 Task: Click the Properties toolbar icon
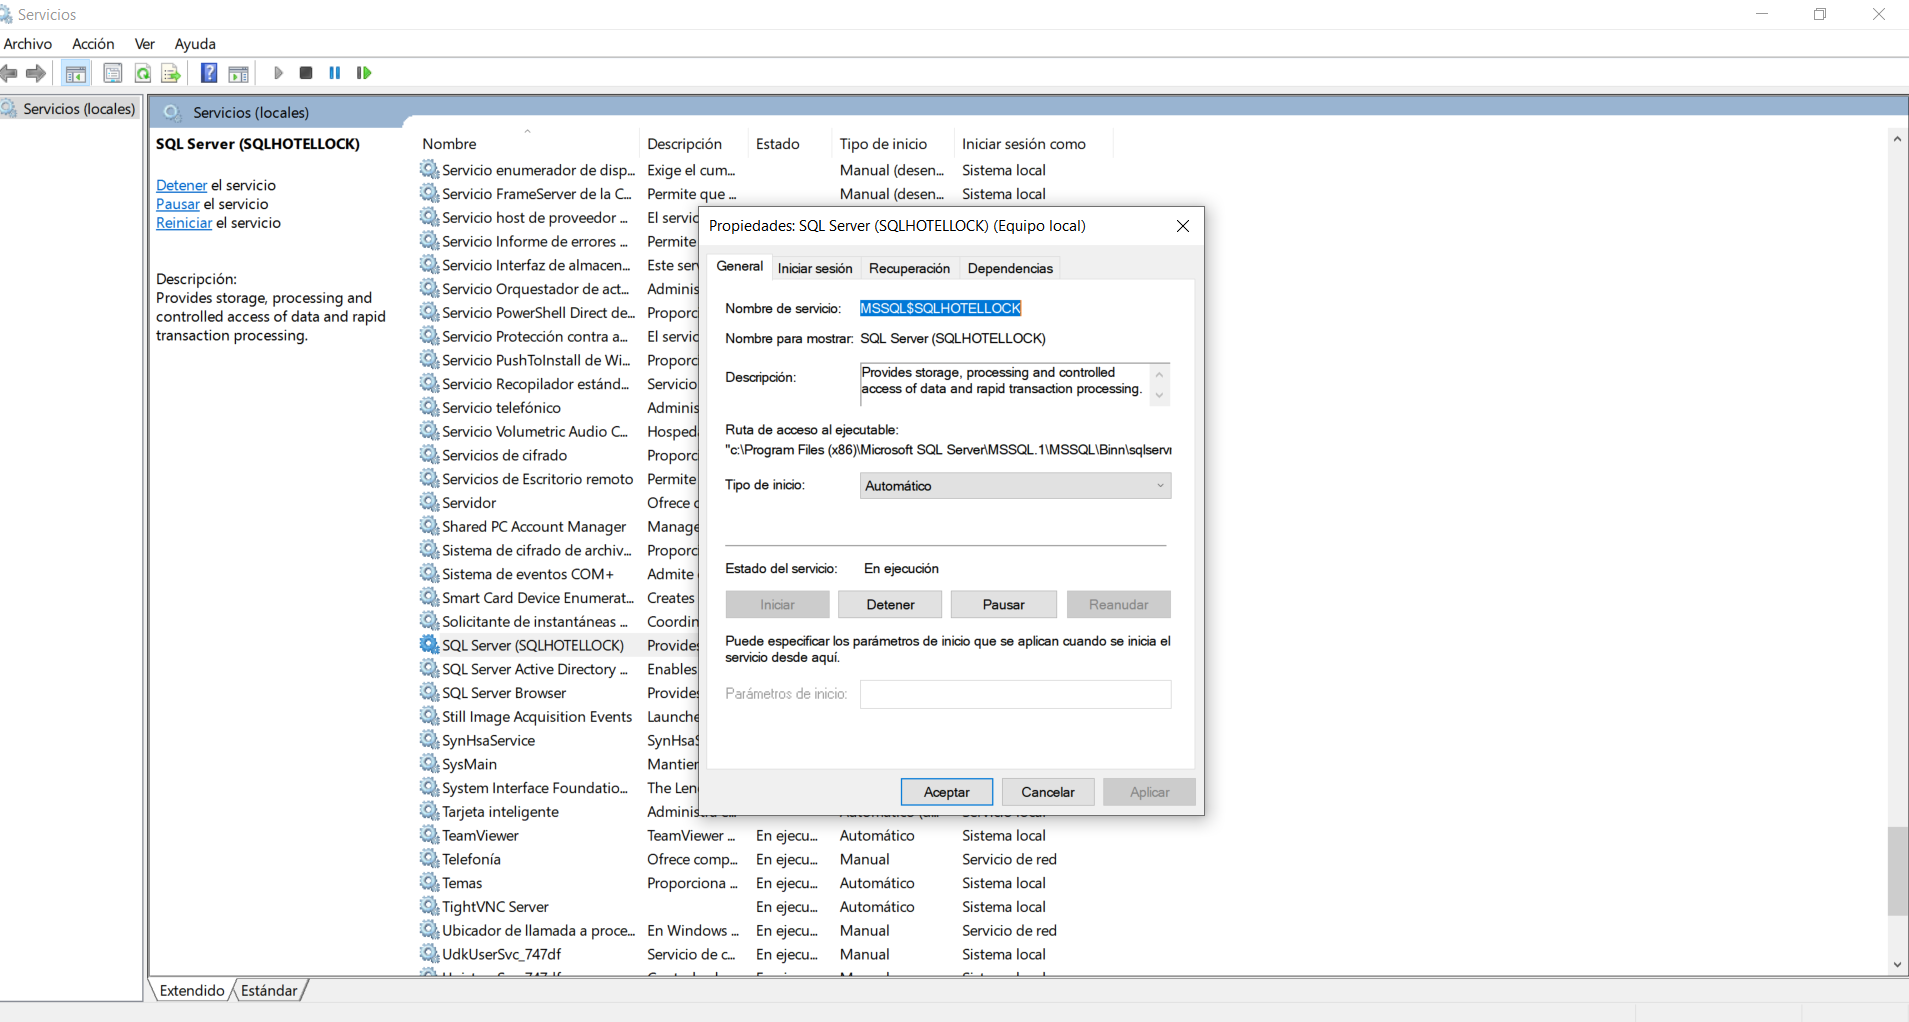coord(113,73)
